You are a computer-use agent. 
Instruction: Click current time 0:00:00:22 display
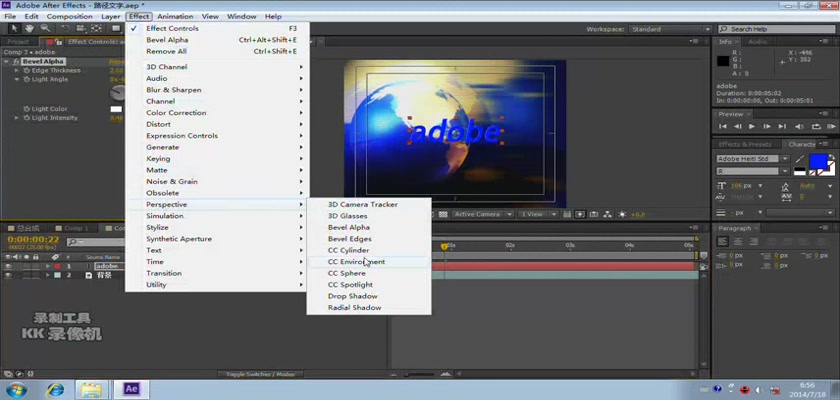coord(33,239)
